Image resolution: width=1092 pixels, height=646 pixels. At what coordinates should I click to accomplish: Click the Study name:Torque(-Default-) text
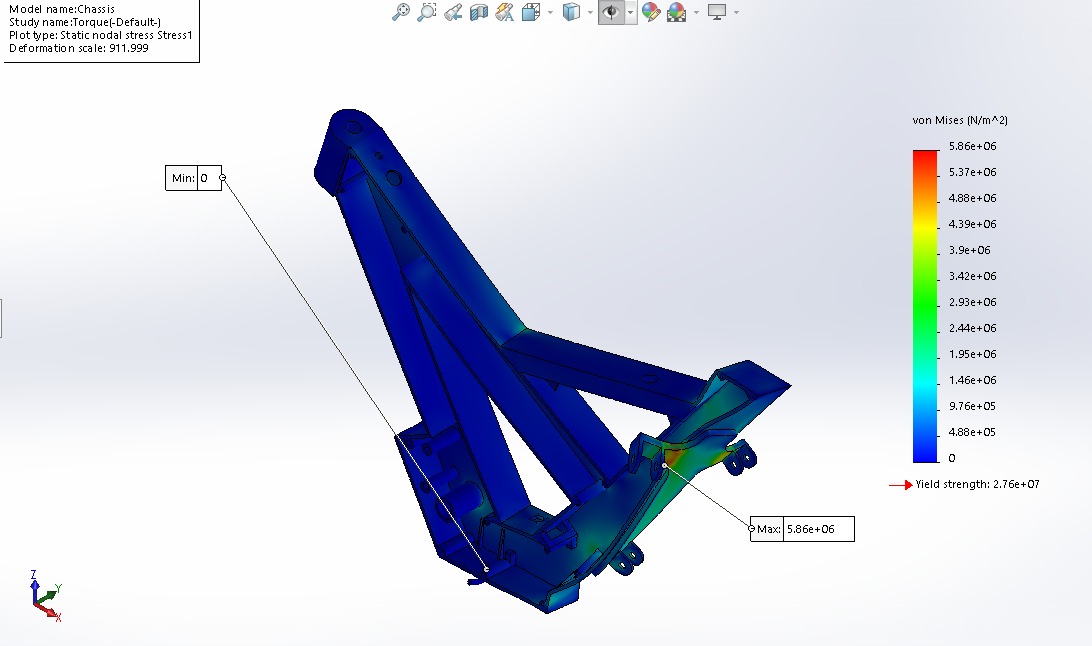click(x=85, y=22)
